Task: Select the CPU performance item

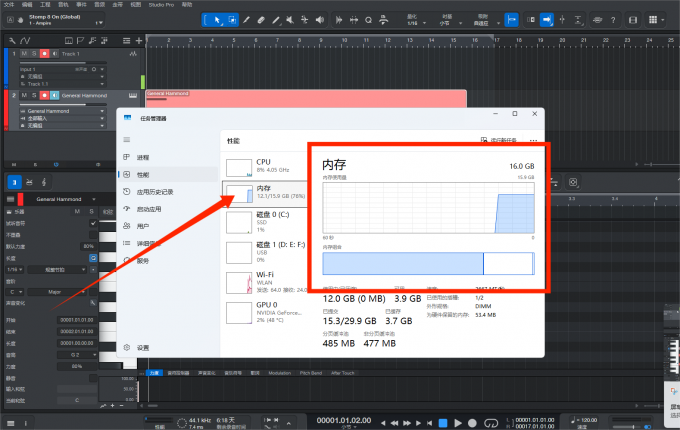Action: pyautogui.click(x=265, y=167)
